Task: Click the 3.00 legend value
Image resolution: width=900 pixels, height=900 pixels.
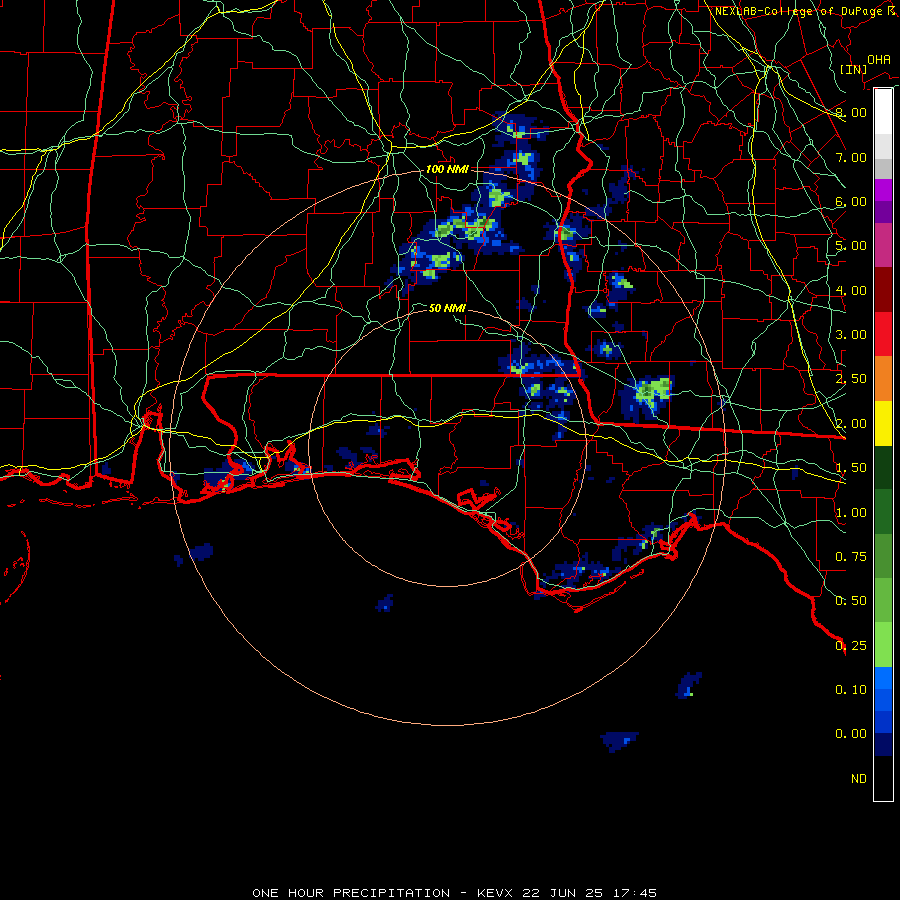Action: (851, 335)
